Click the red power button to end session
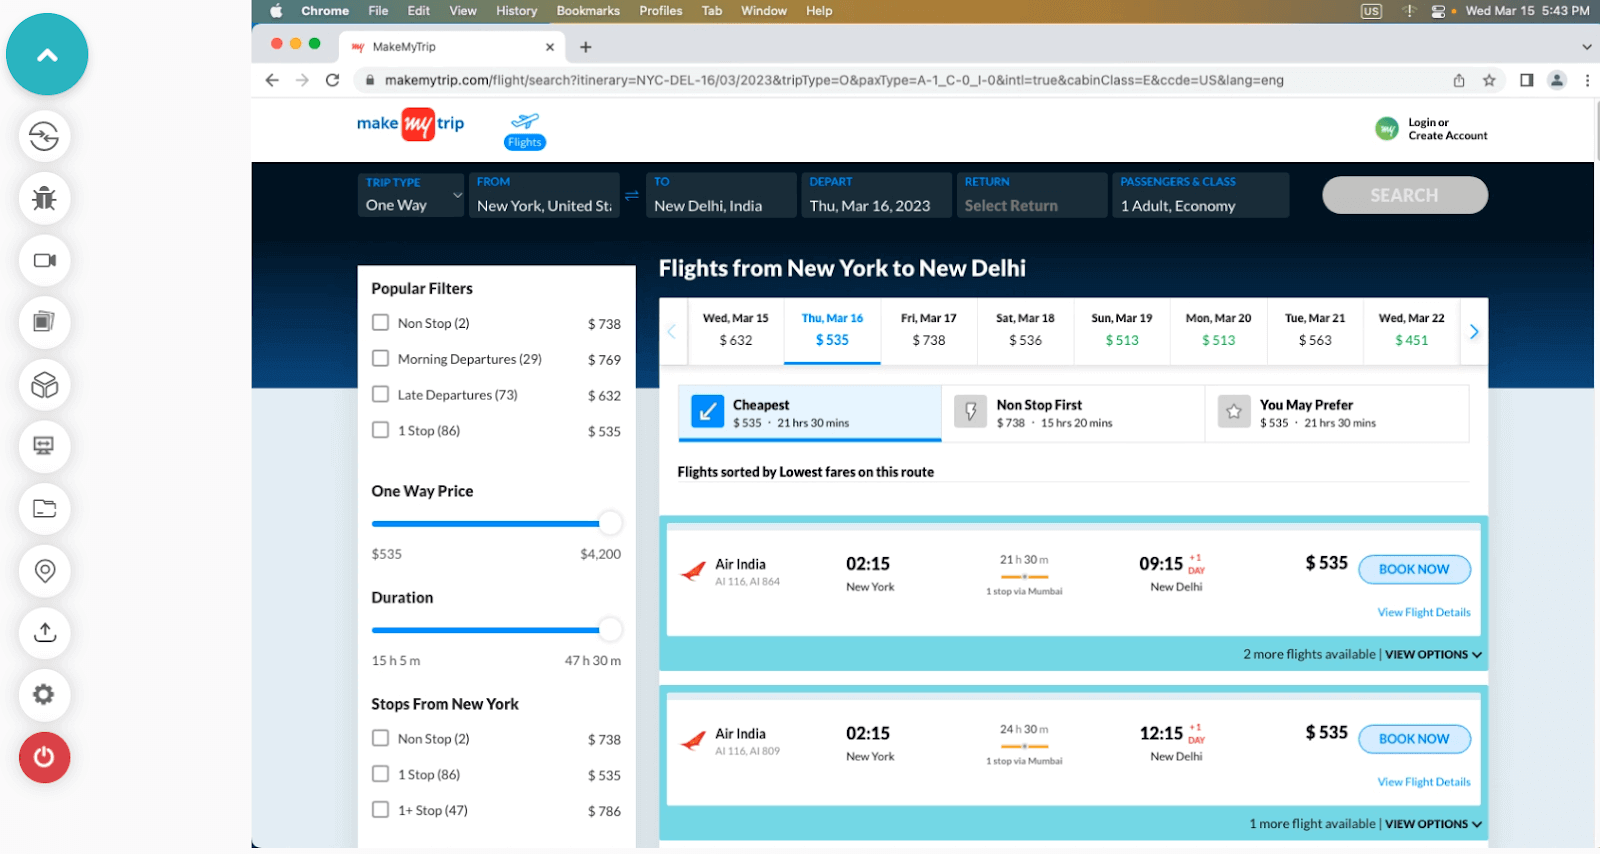1600x854 pixels. pyautogui.click(x=44, y=757)
